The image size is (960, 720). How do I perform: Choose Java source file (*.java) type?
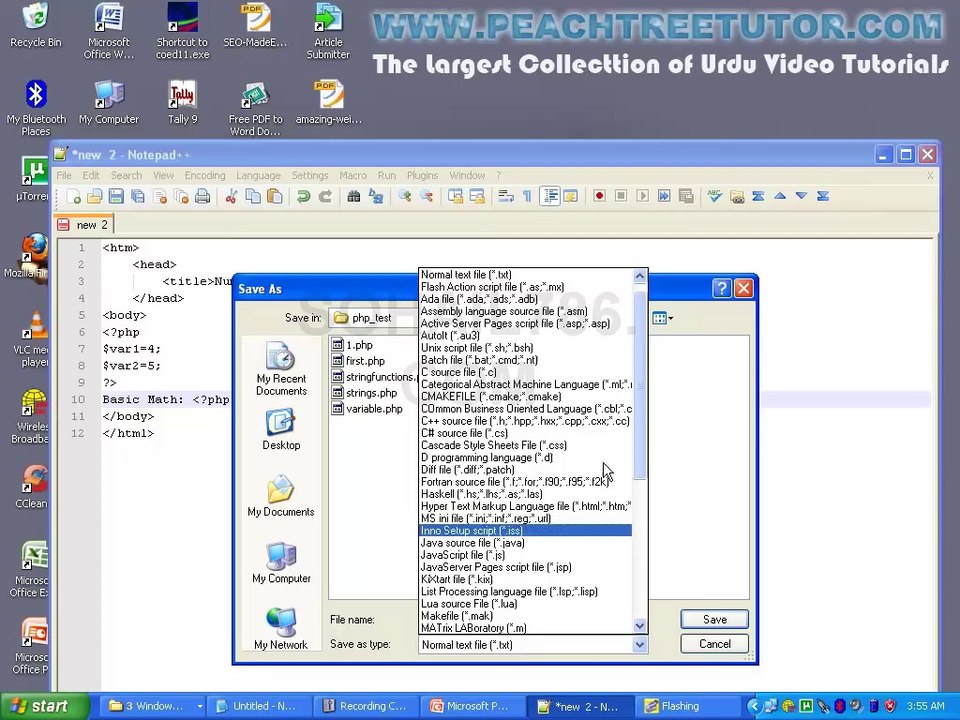[x=525, y=543]
